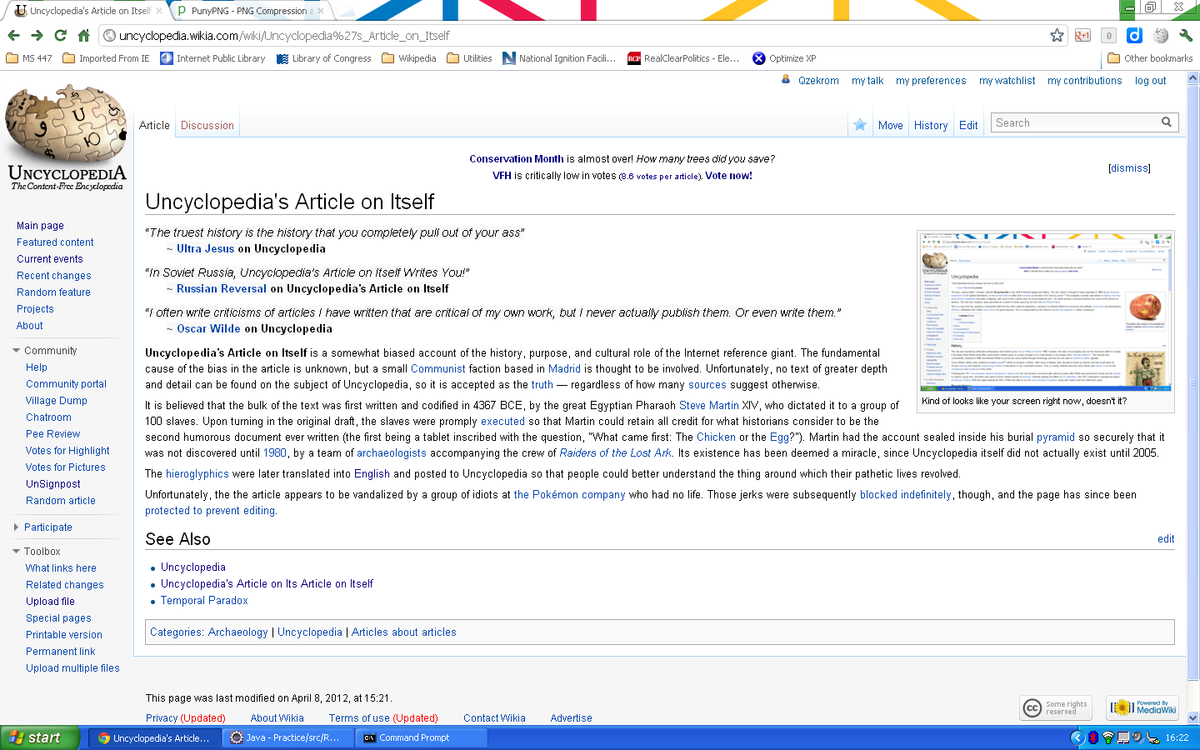The height and width of the screenshot is (750, 1200).
Task: Toggle the bookmark star in address bar
Action: coord(1057,34)
